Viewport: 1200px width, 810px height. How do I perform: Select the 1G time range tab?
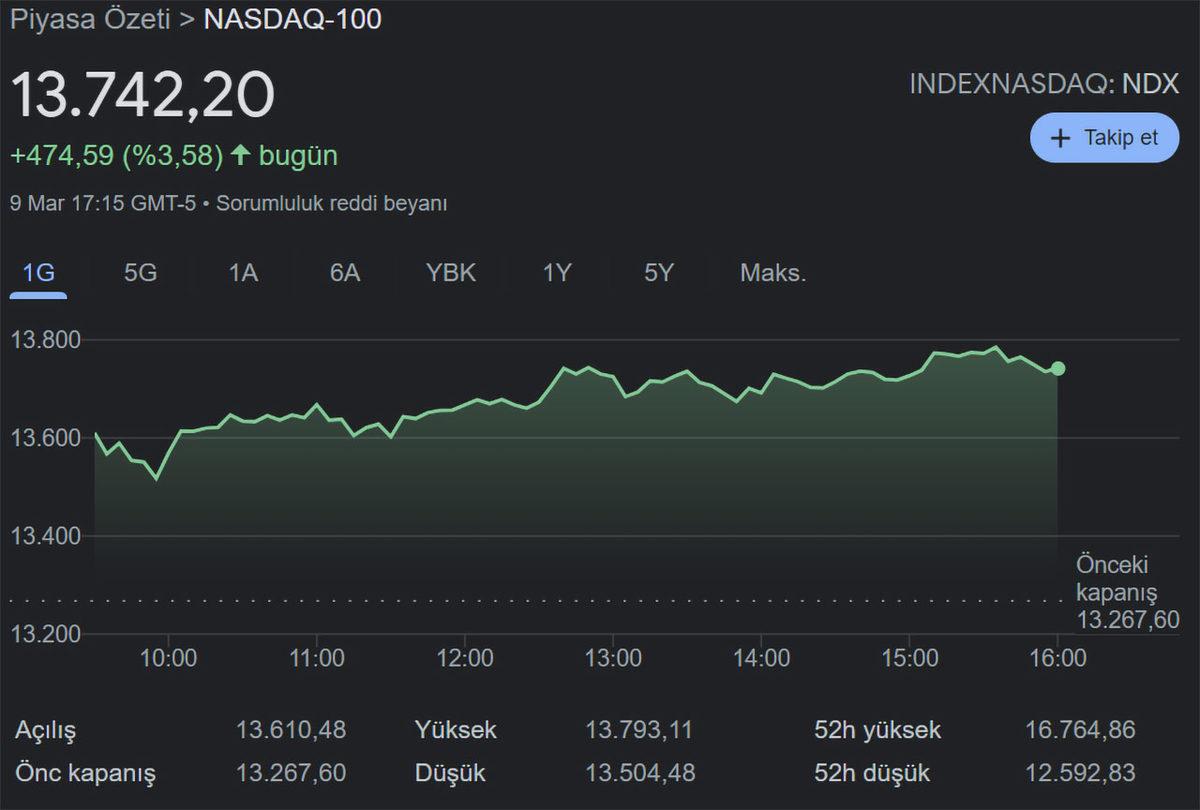[x=38, y=273]
